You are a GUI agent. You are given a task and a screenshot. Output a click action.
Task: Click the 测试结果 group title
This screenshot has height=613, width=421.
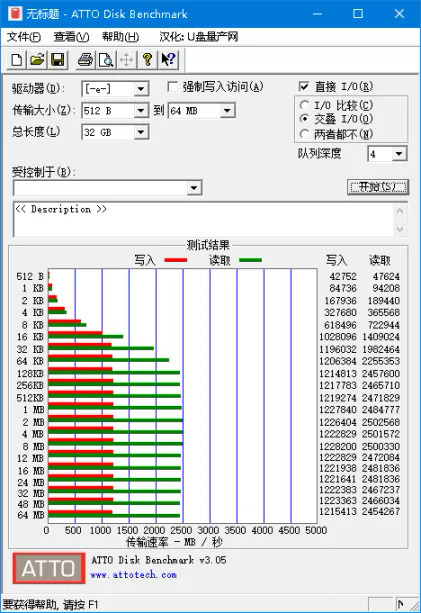208,245
